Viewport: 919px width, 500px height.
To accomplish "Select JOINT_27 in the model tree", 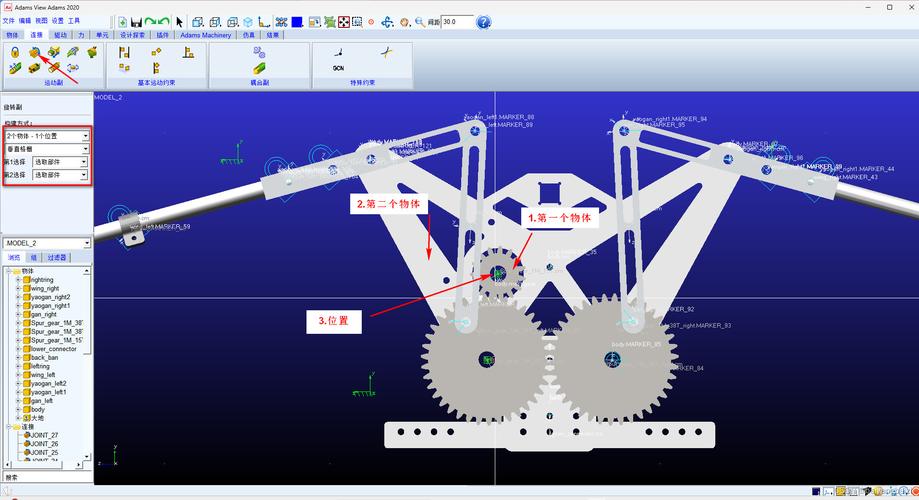I will pyautogui.click(x=43, y=435).
